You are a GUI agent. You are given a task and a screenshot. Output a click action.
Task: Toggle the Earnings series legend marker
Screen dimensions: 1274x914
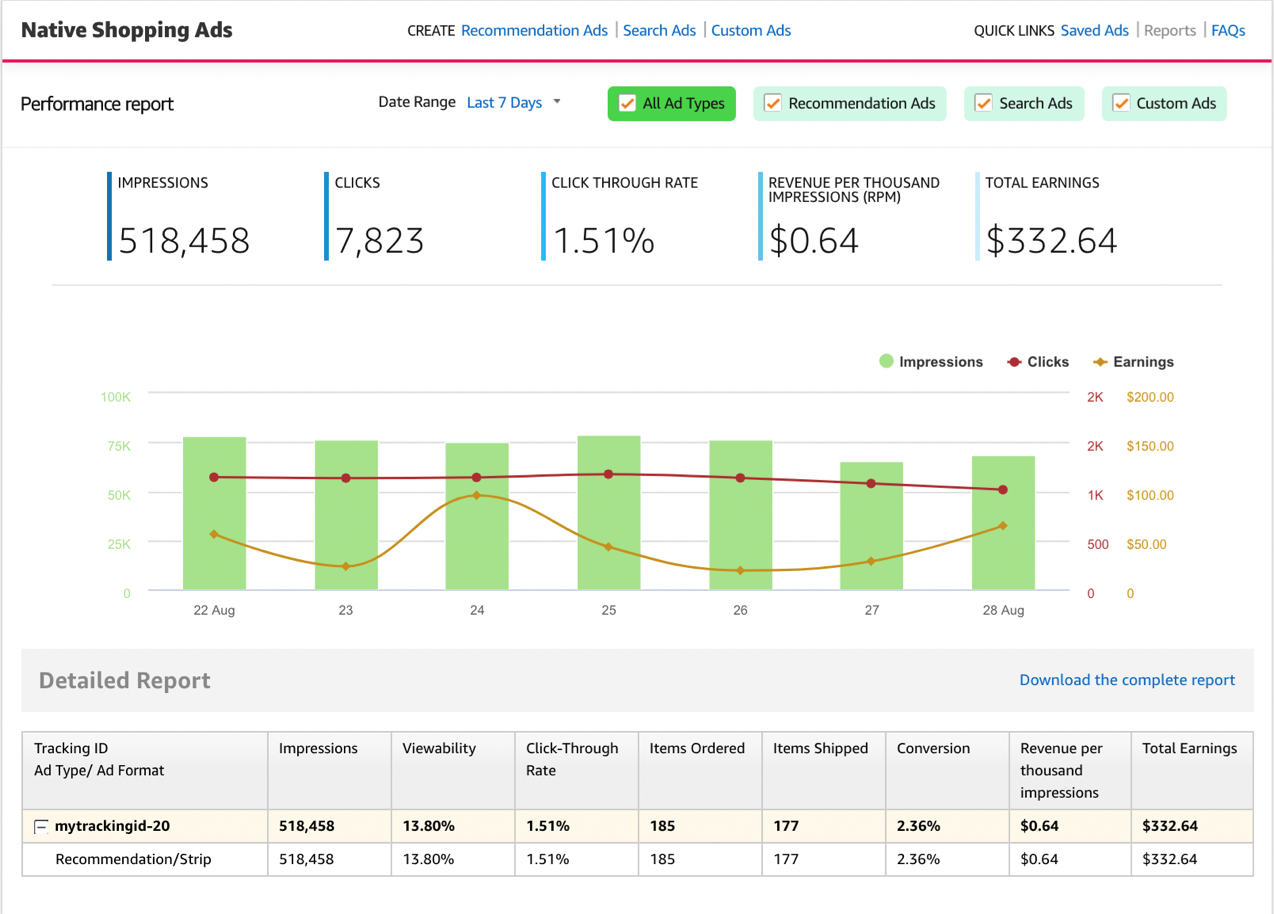[1100, 362]
